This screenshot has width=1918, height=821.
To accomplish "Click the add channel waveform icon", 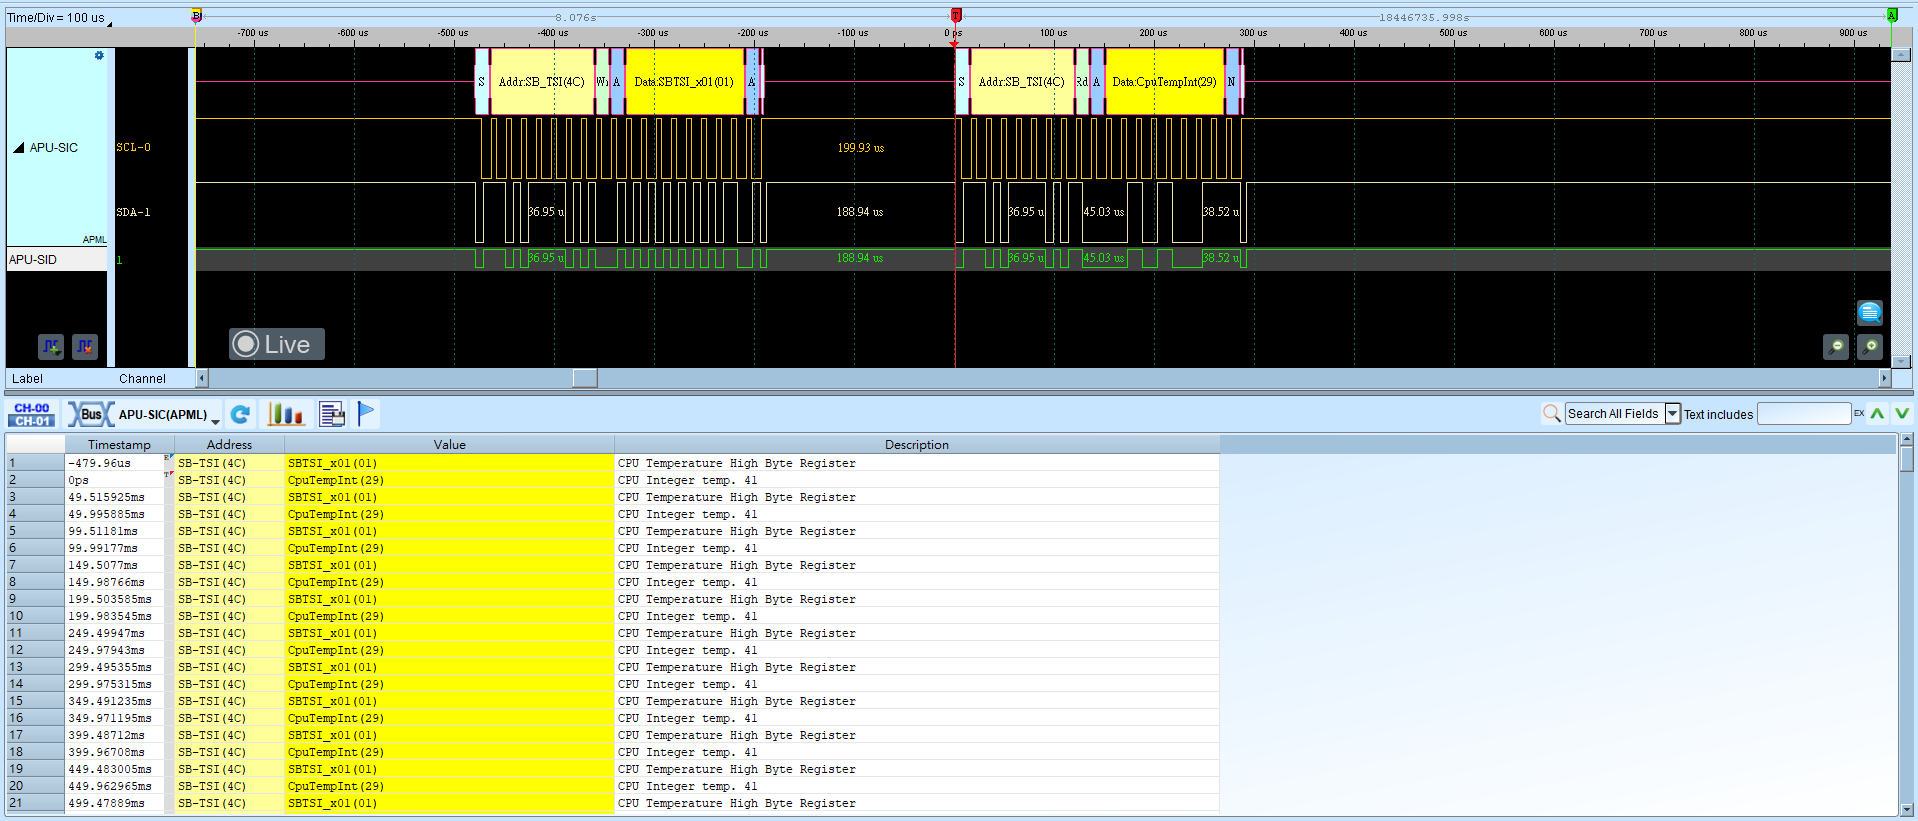I will coord(51,346).
